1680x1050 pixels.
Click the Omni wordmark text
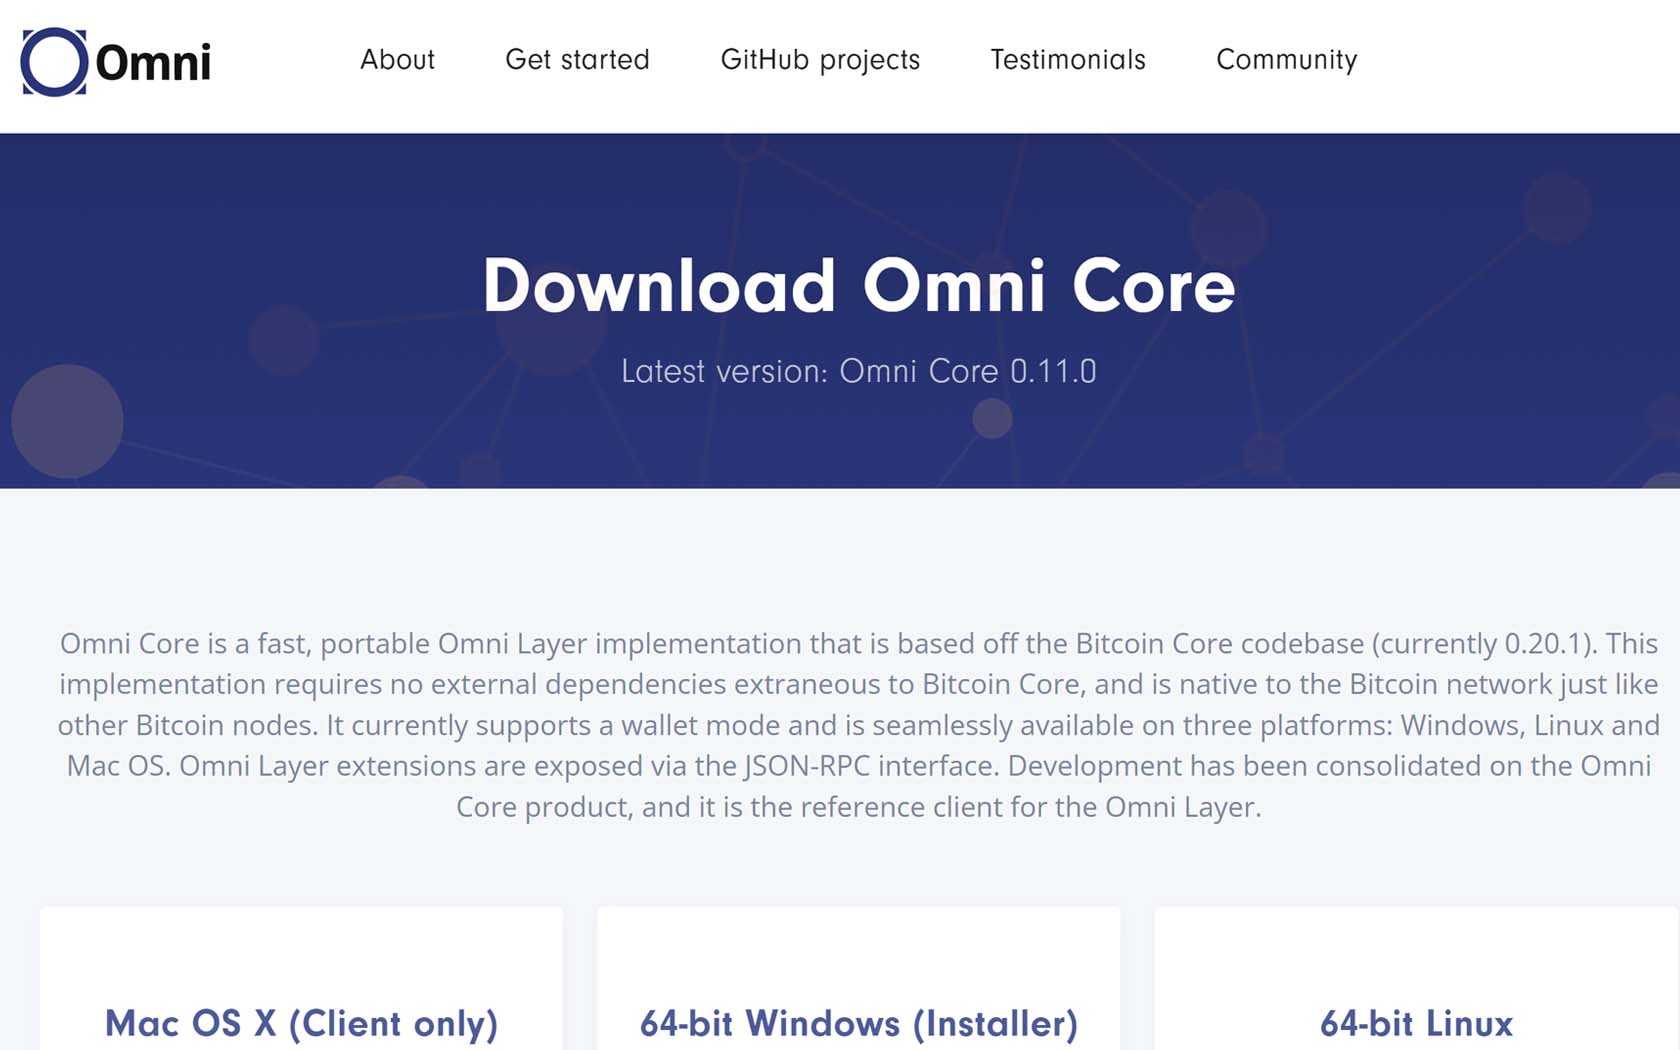point(153,63)
